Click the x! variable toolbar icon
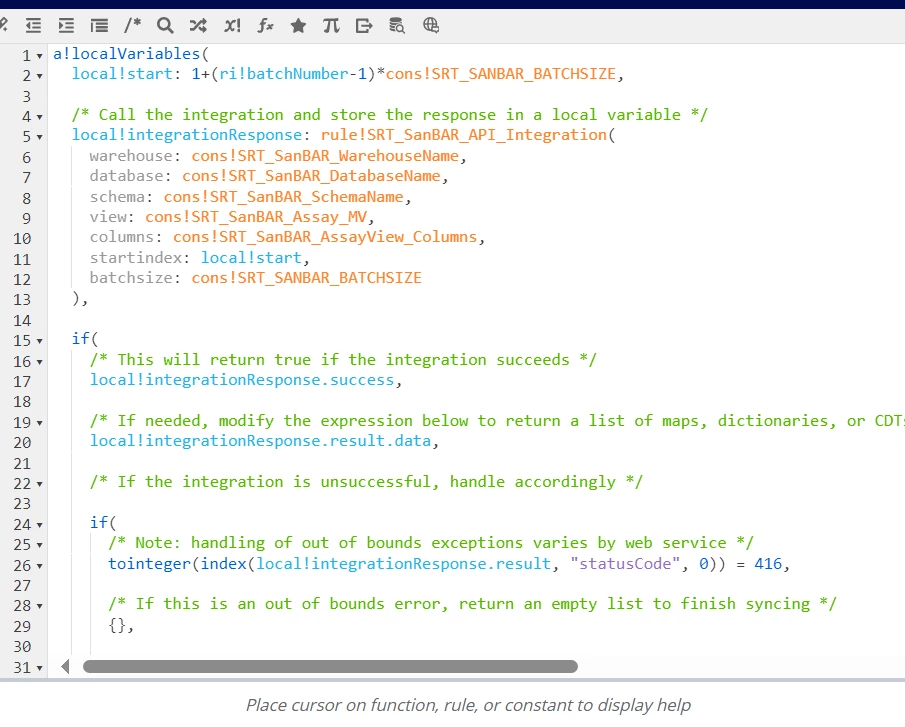The width and height of the screenshot is (905, 727). [232, 25]
